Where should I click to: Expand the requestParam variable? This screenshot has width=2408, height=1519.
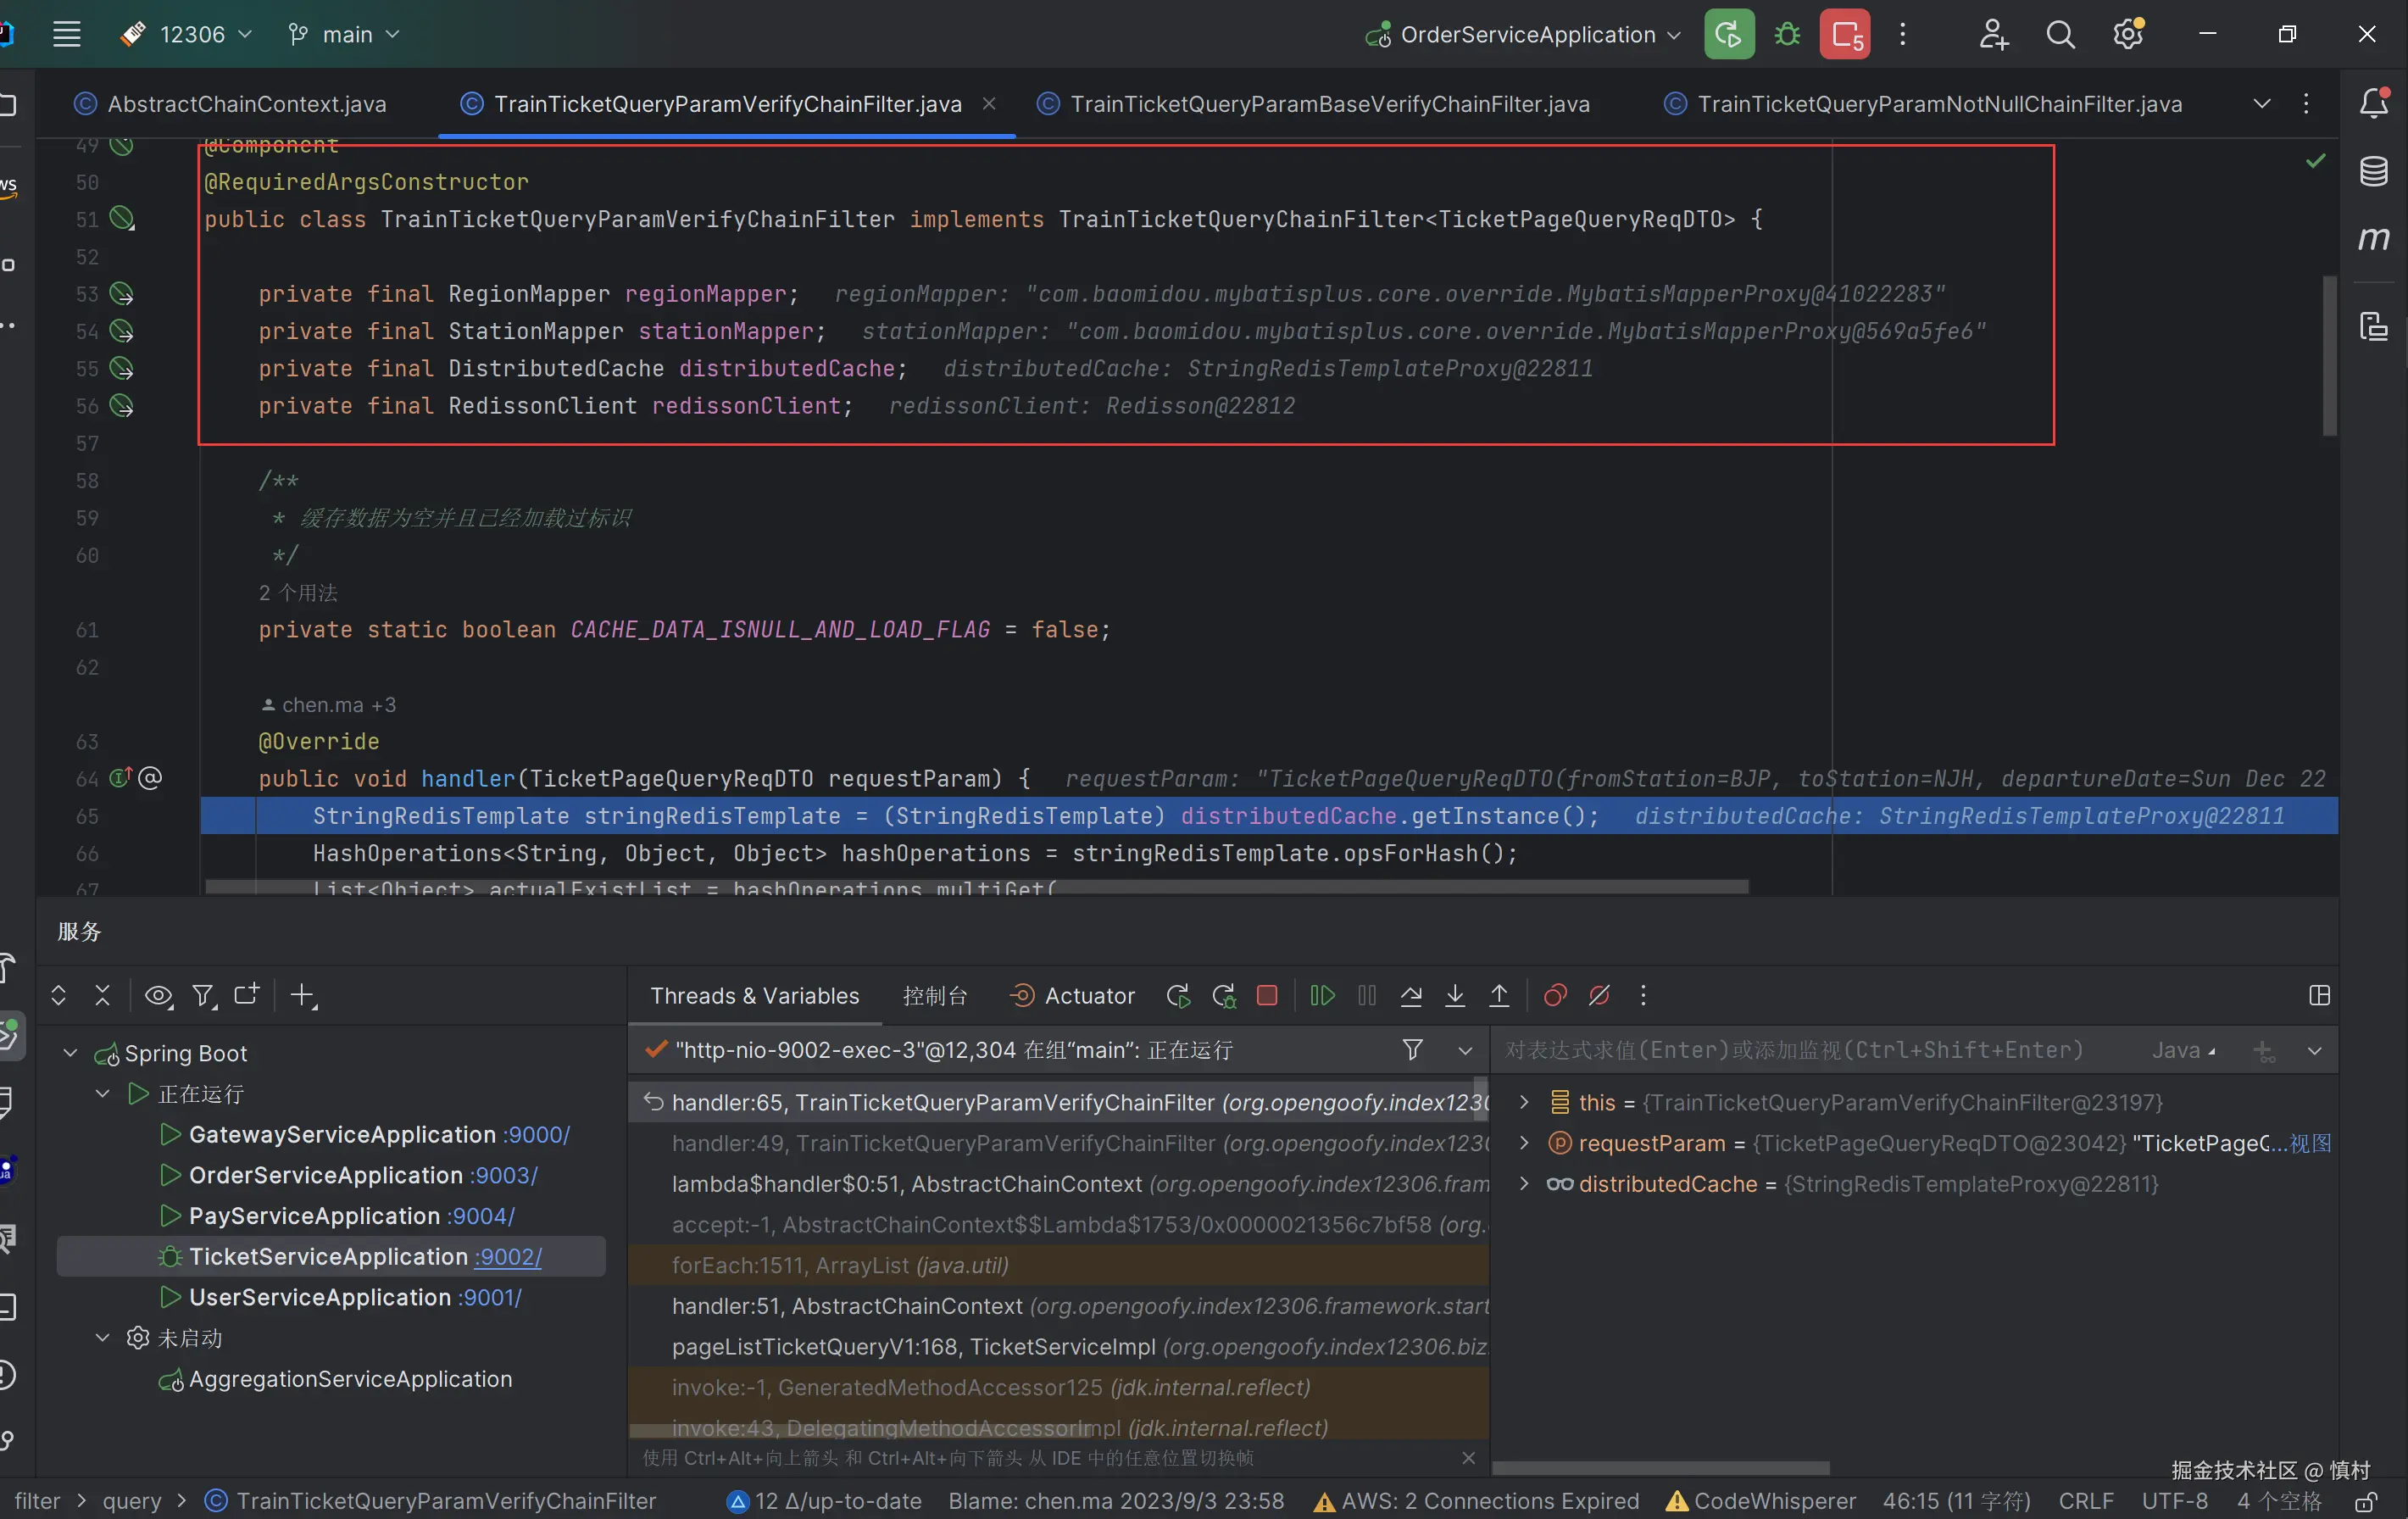(1524, 1143)
